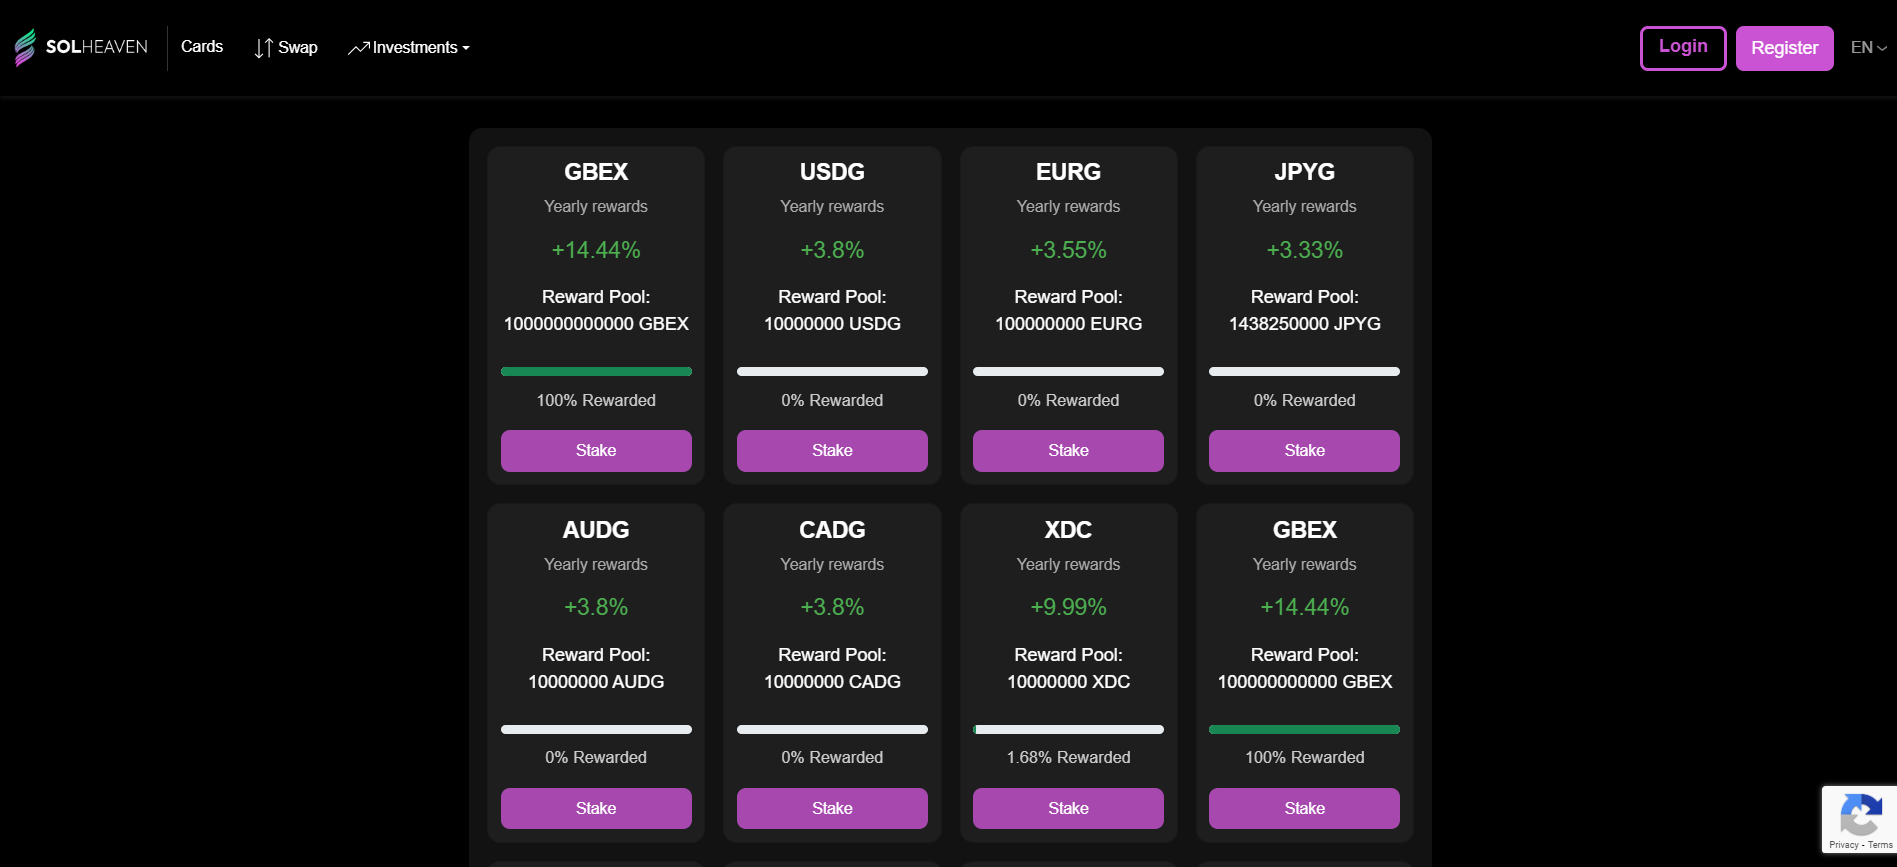Viewport: 1897px width, 867px height.
Task: Click the +9.99% yearly reward value
Action: point(1068,607)
